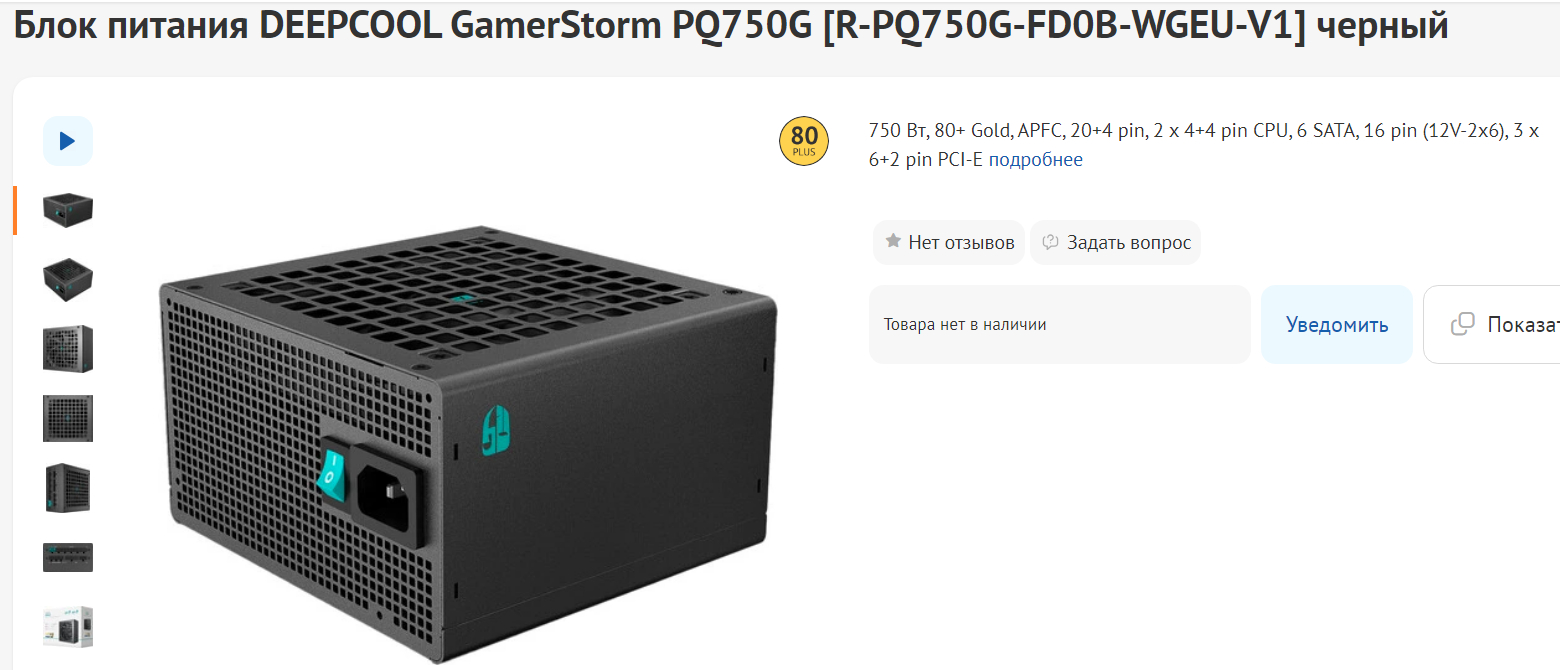Select seventh thumbnail showing retail box
The width and height of the screenshot is (1560, 670).
pyautogui.click(x=68, y=626)
